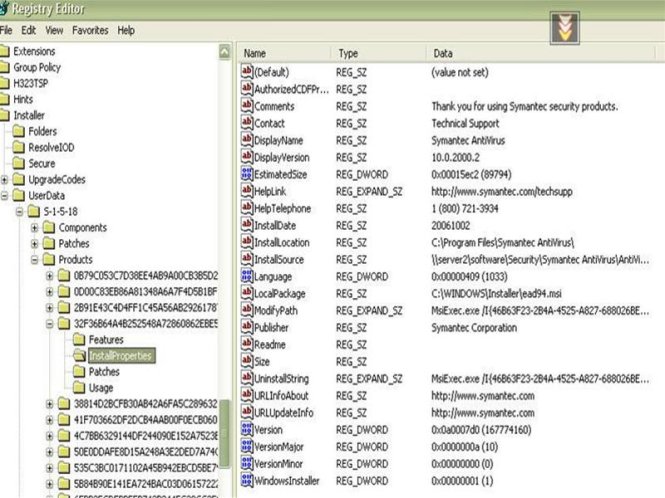Click the Name column header

285,53
